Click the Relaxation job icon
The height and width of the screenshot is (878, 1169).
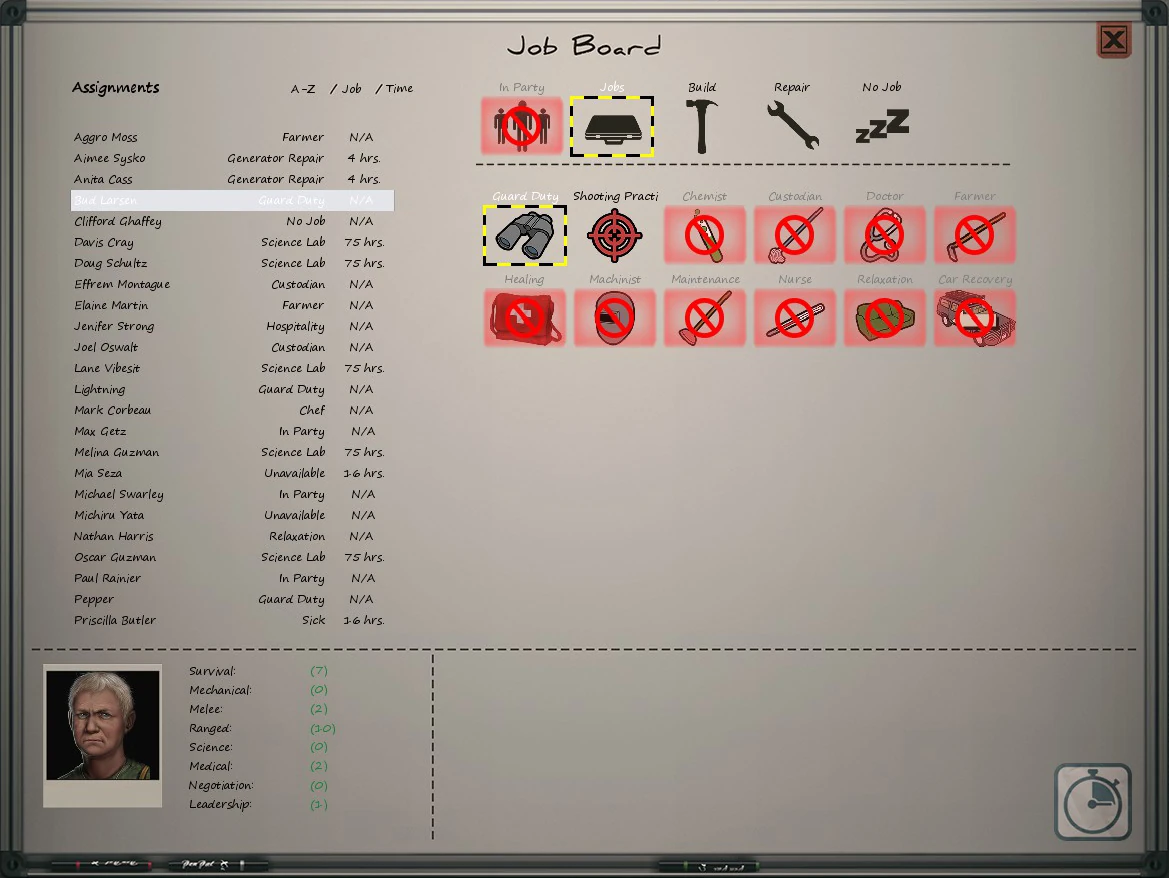click(x=885, y=318)
